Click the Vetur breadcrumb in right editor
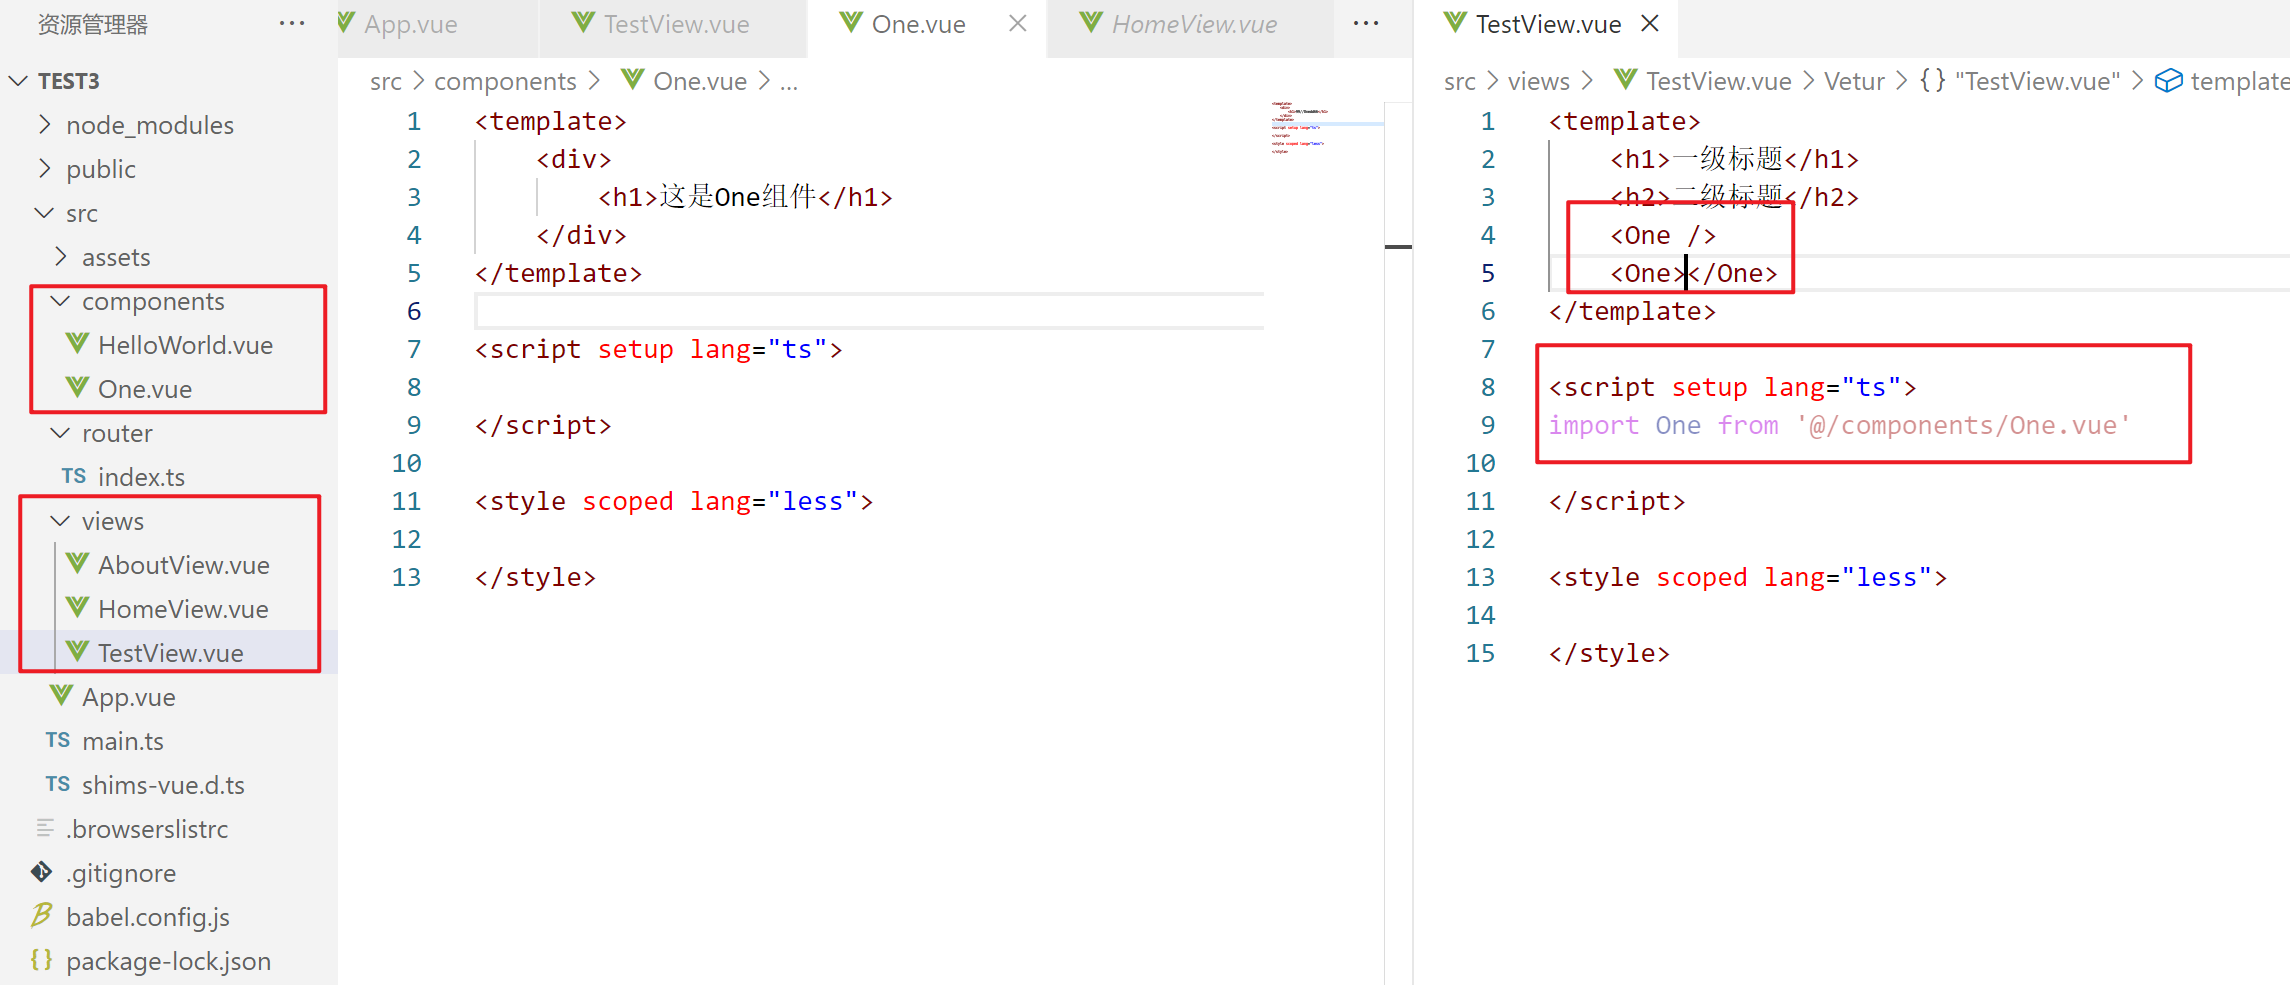This screenshot has height=985, width=2290. coord(1853,81)
